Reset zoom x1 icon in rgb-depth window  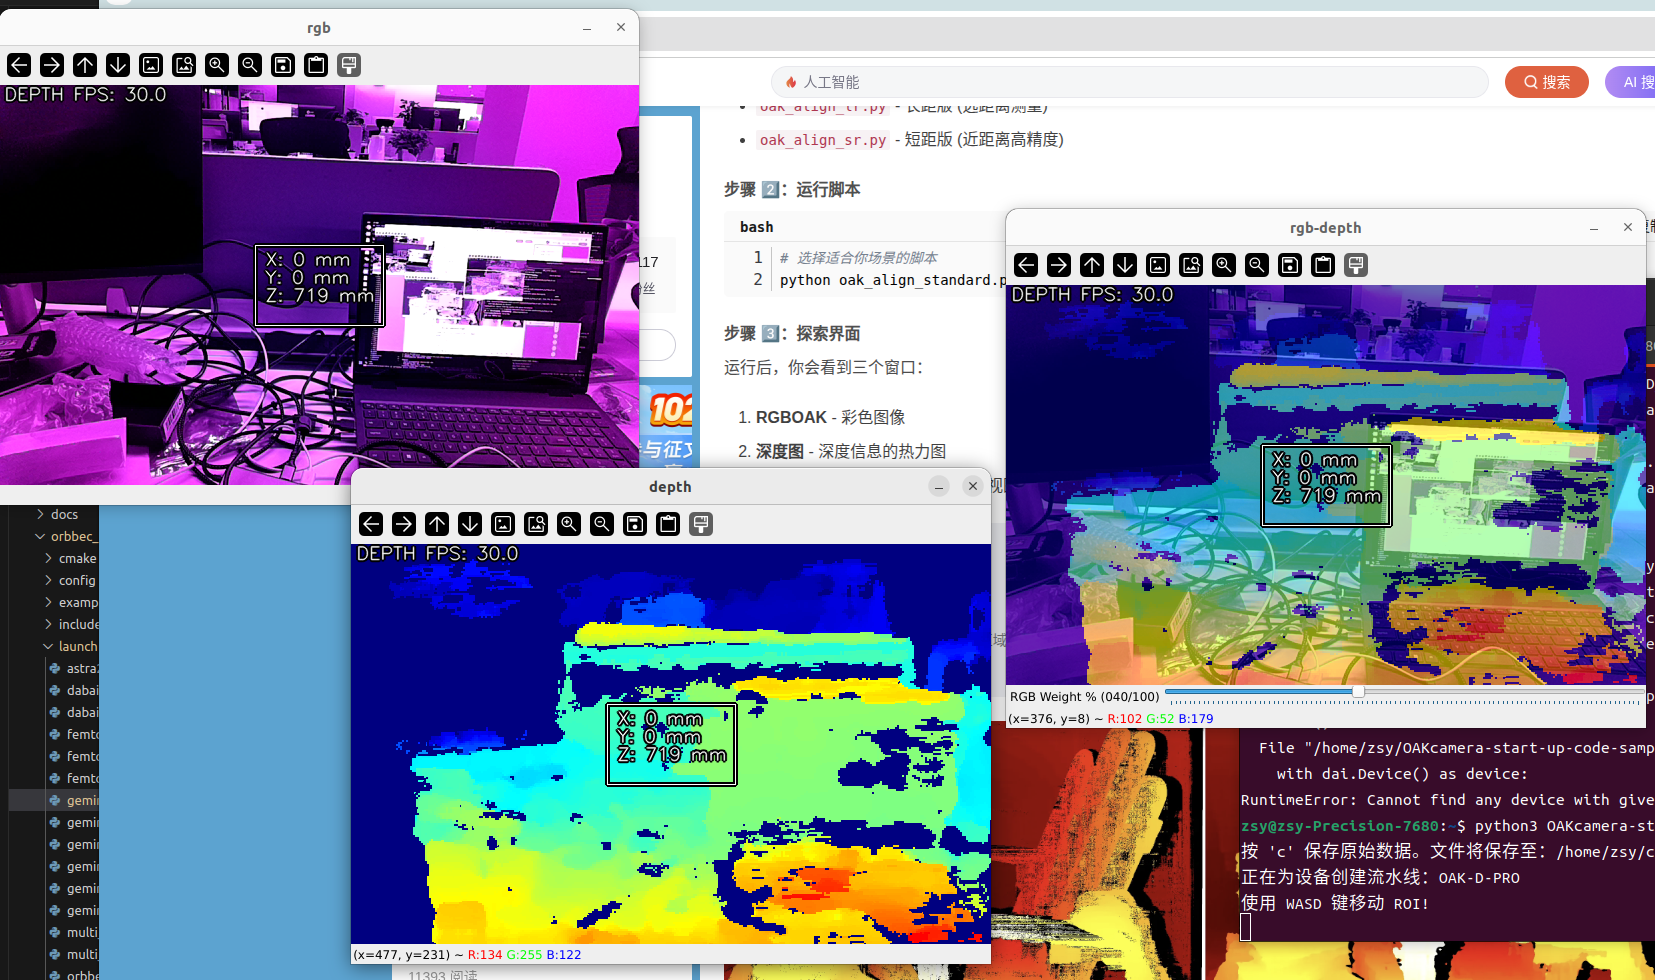(1158, 265)
